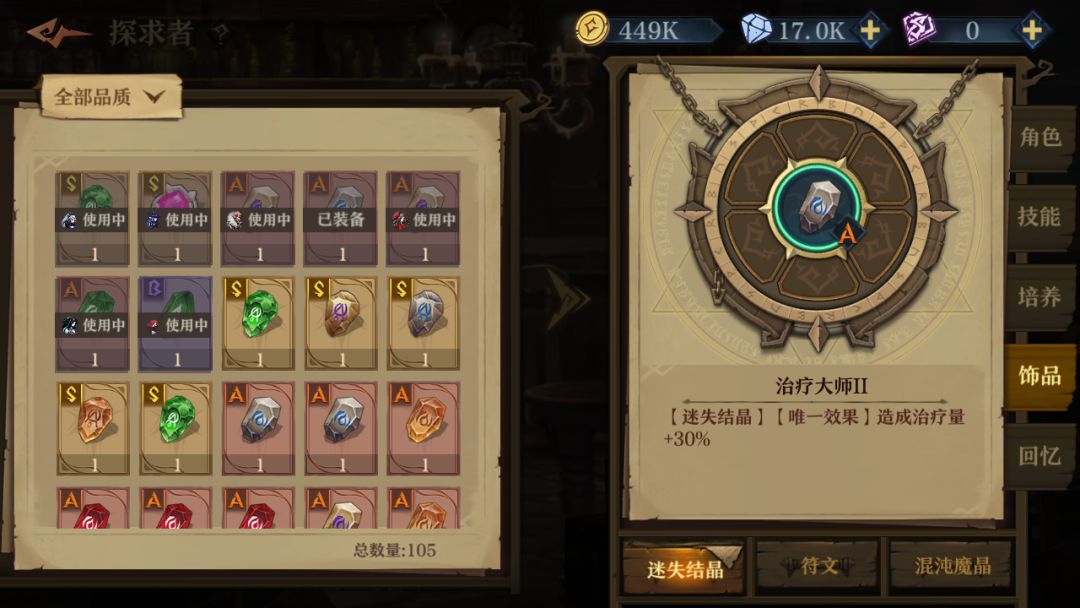This screenshot has height=608, width=1080.
Task: Choose the 已装备 equipped A-rank crystal
Action: coord(340,218)
